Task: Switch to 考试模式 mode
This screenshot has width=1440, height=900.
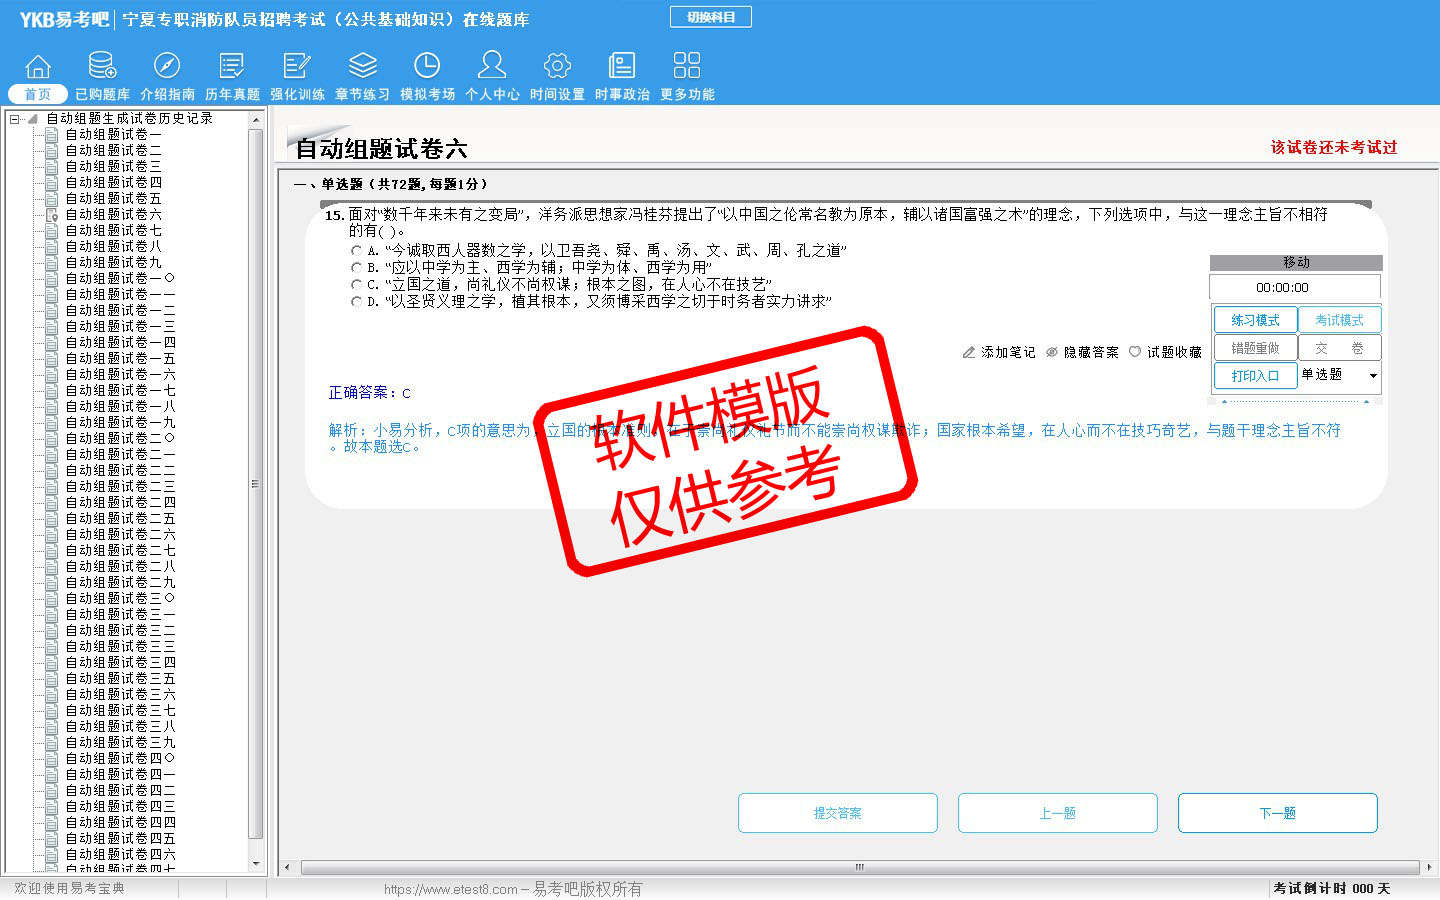Action: click(x=1340, y=320)
